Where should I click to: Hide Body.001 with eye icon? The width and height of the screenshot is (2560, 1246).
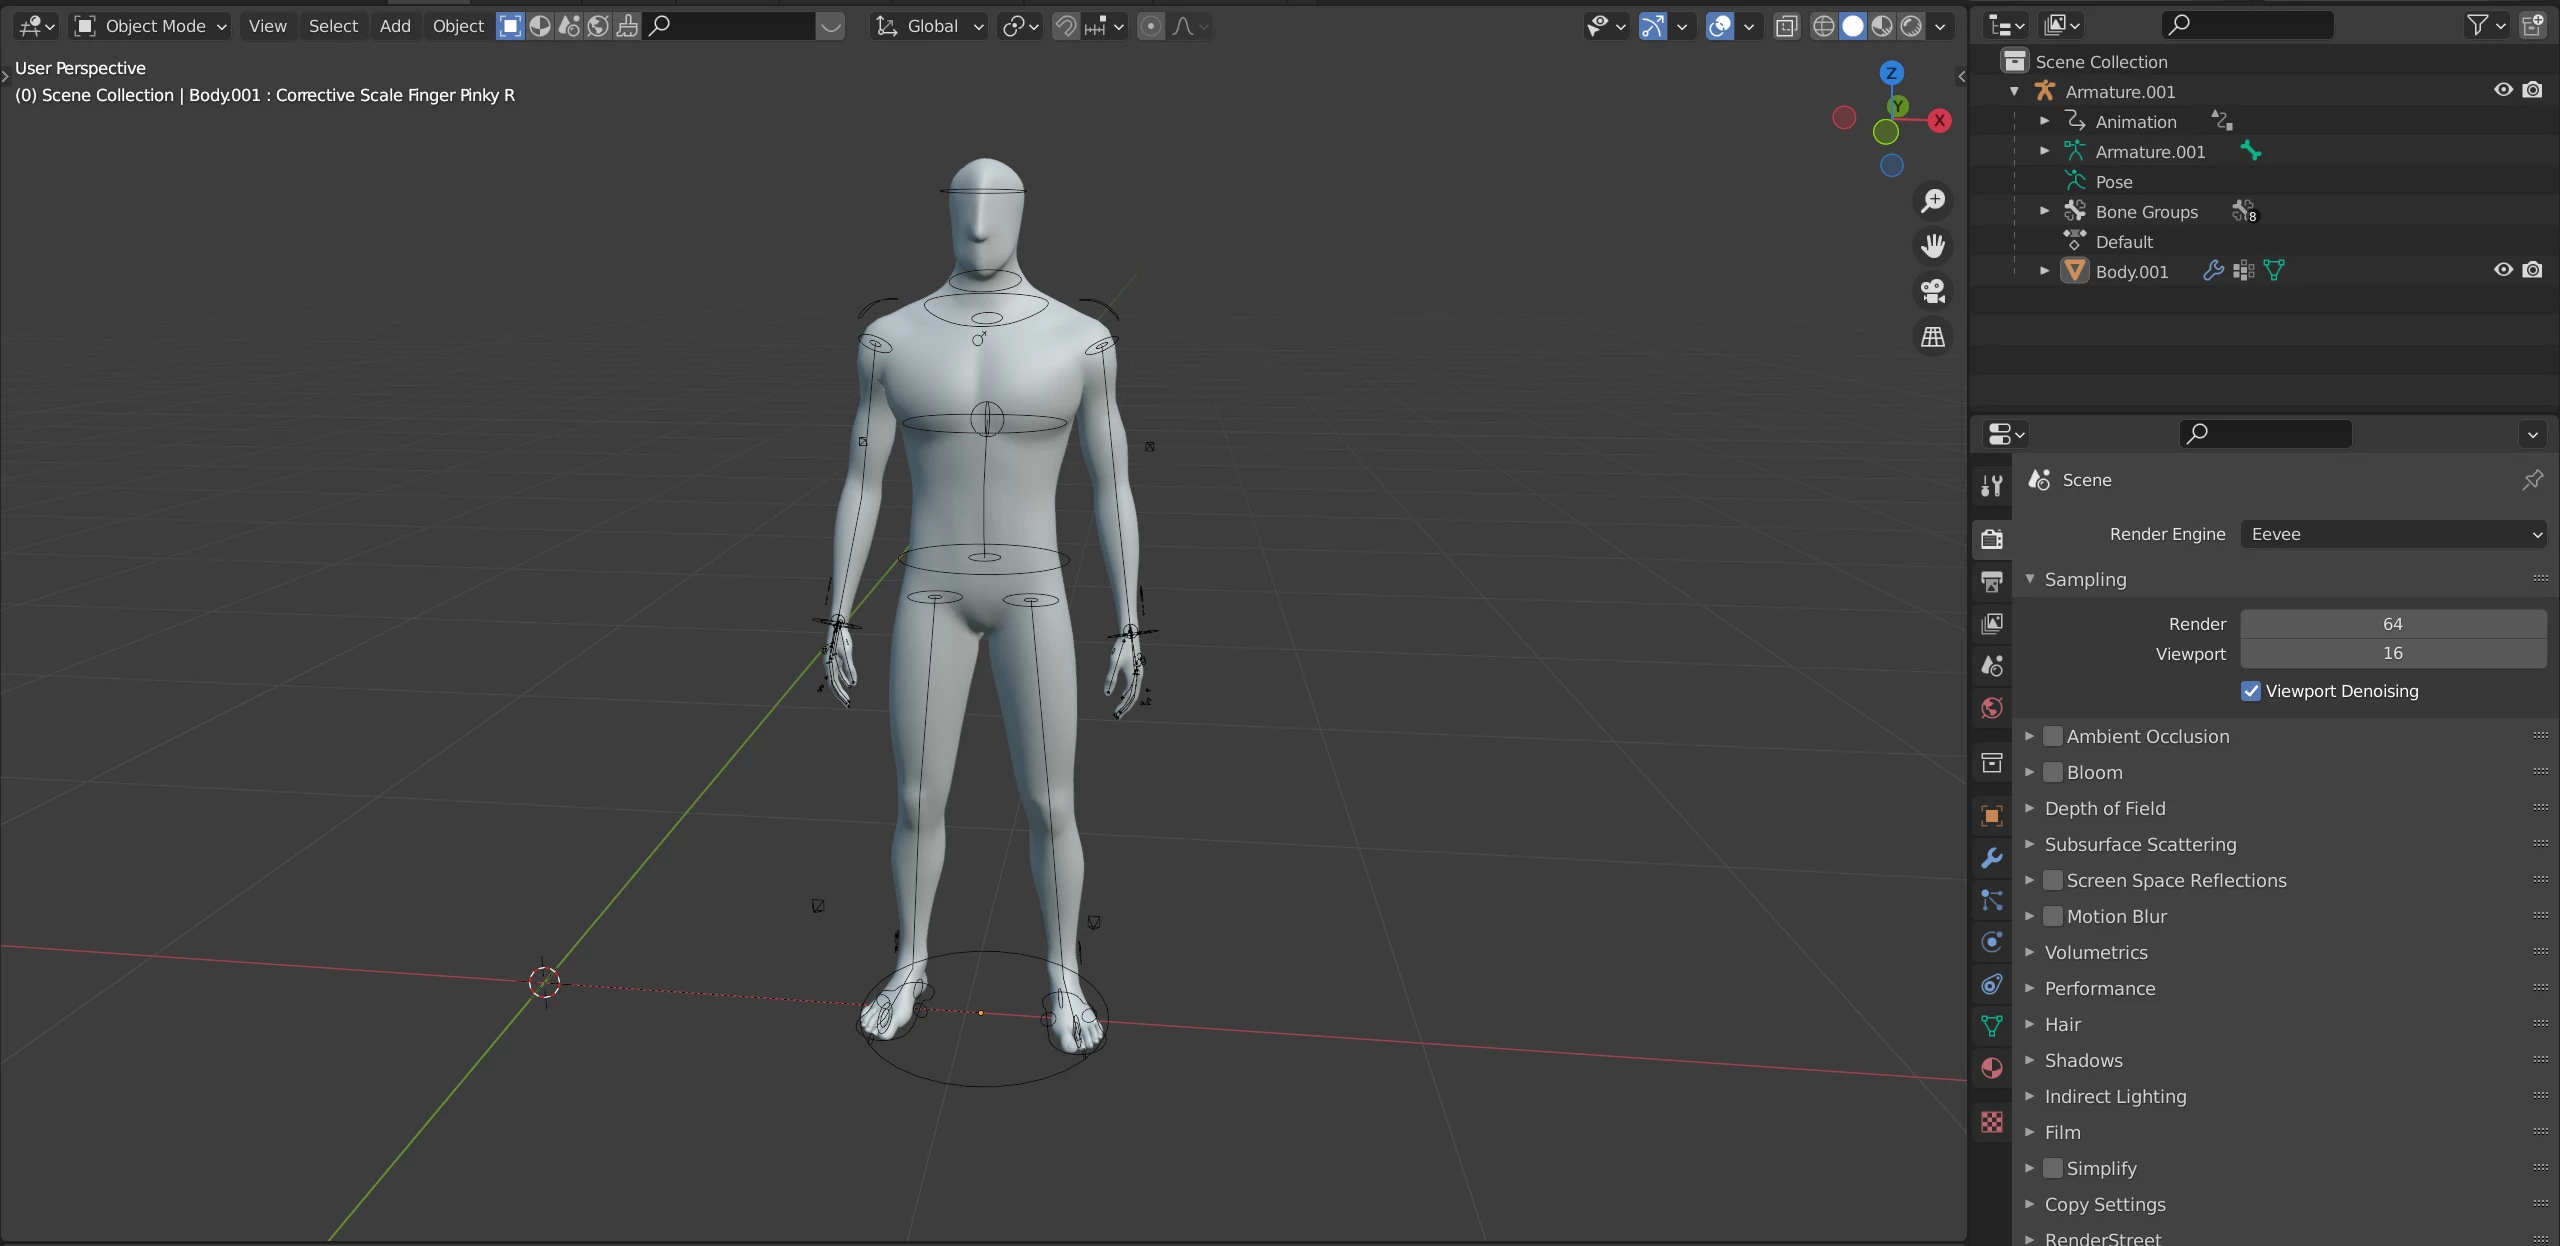(x=2503, y=270)
